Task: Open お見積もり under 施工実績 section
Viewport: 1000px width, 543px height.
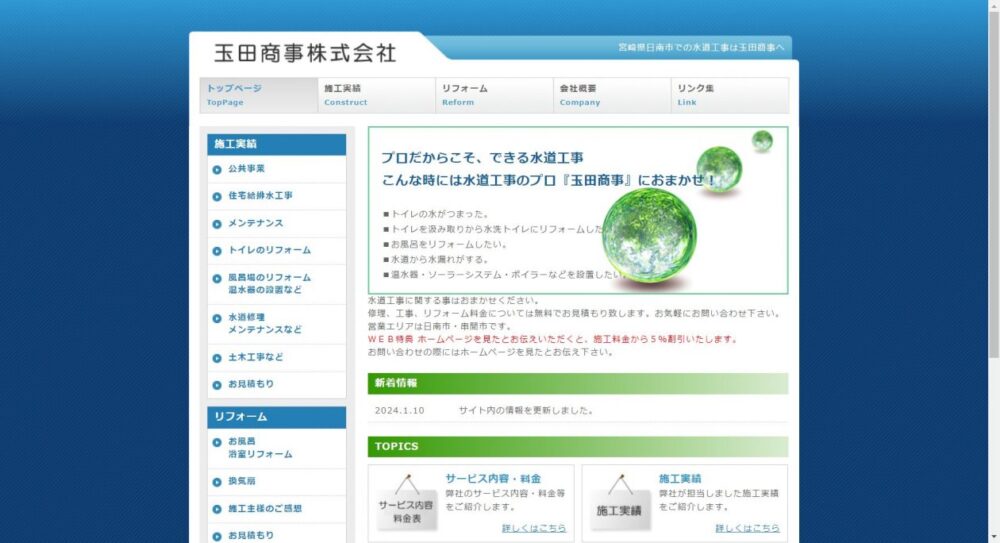Action: [251, 383]
